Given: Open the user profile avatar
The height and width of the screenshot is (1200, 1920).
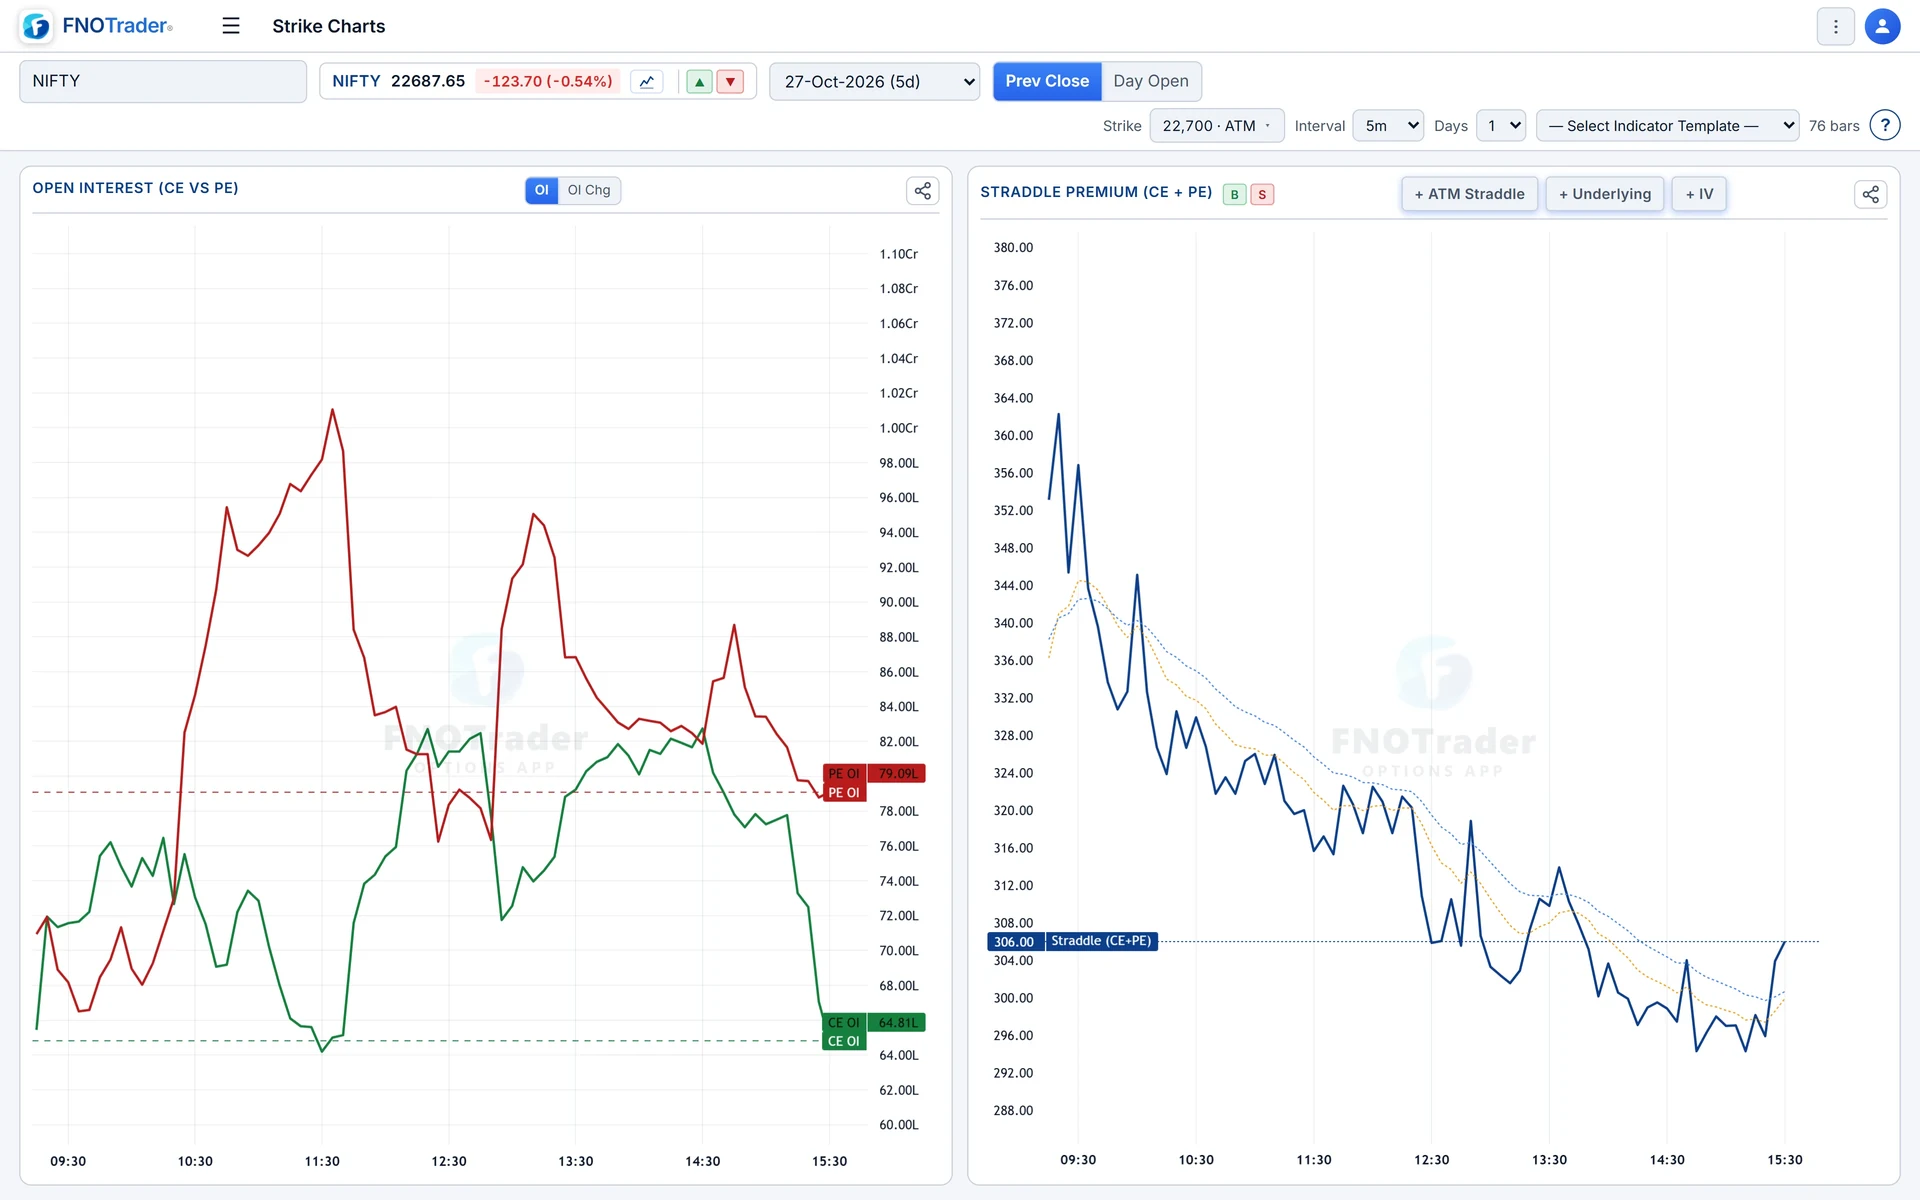Looking at the screenshot, I should pos(1882,27).
